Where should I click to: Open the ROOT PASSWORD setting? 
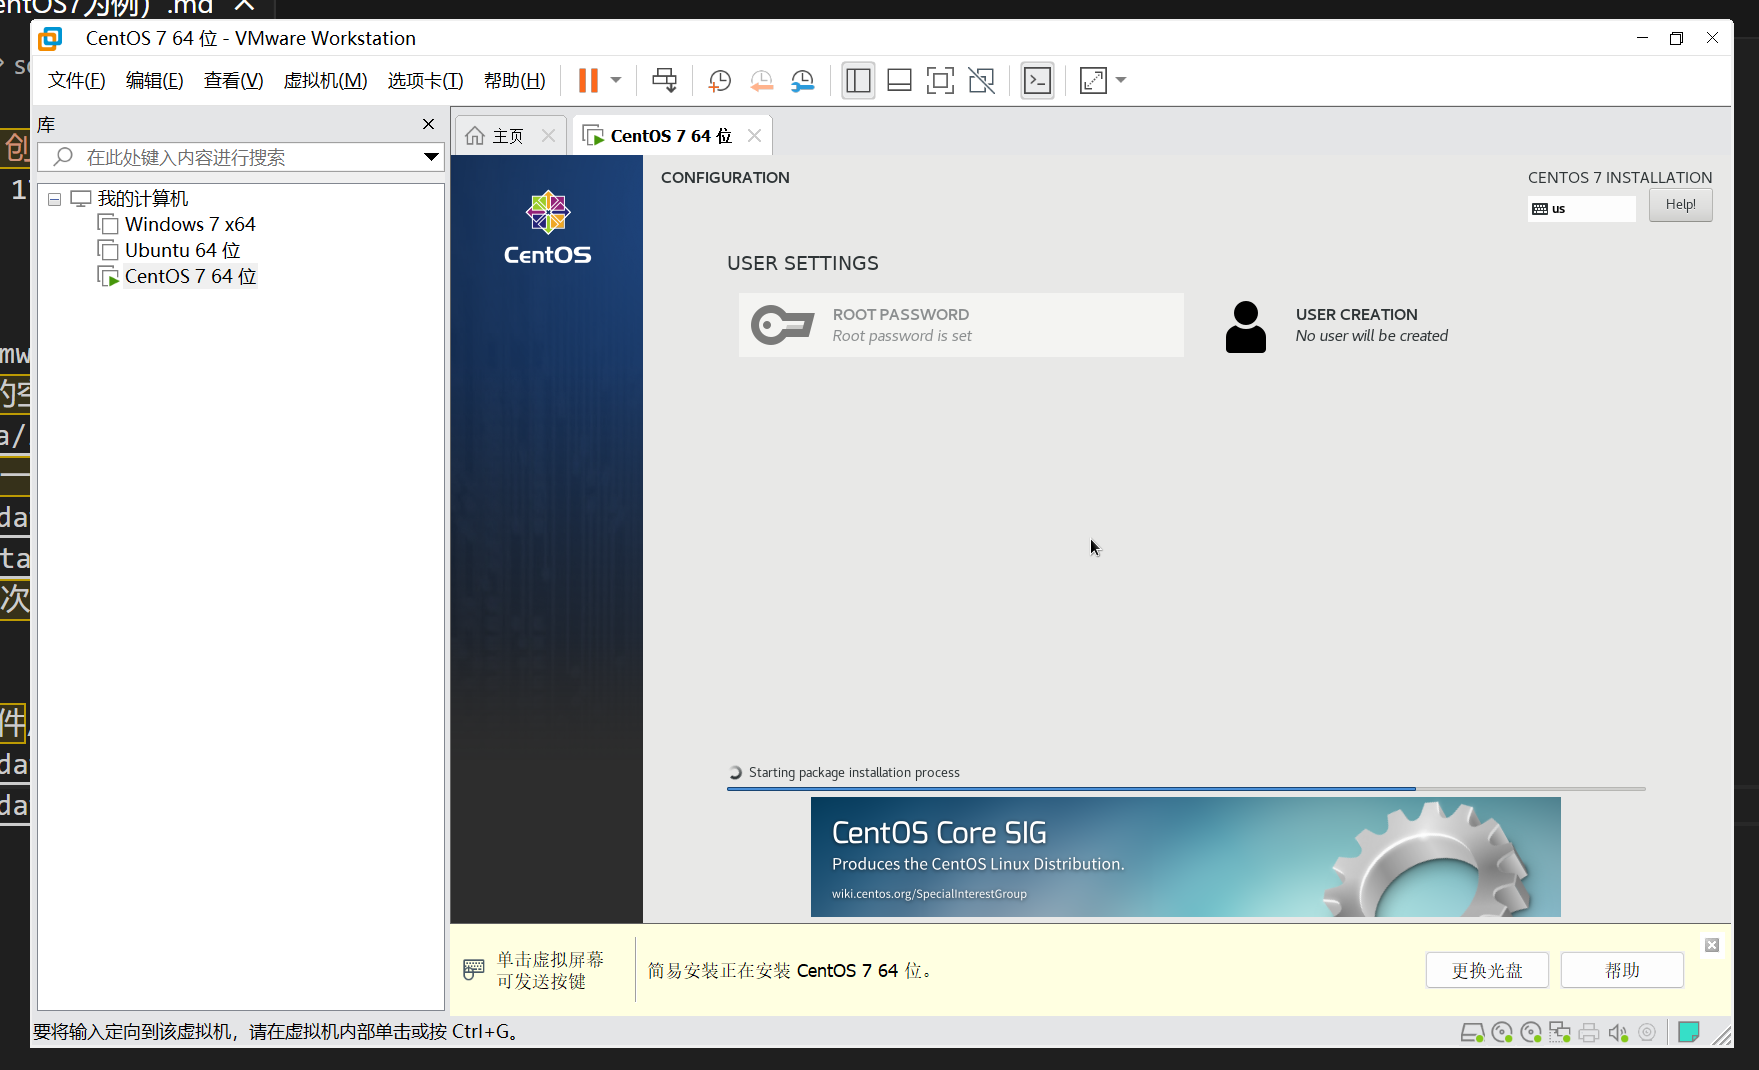(961, 325)
